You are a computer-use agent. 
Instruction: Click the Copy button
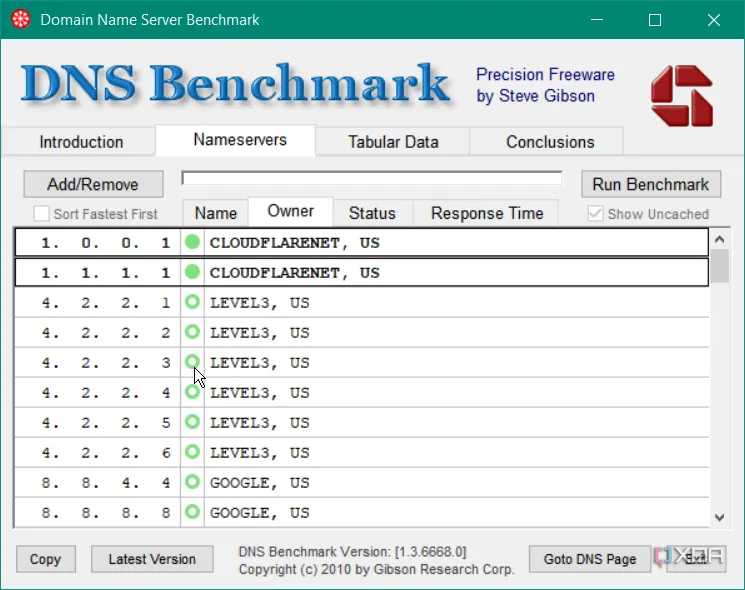(46, 559)
